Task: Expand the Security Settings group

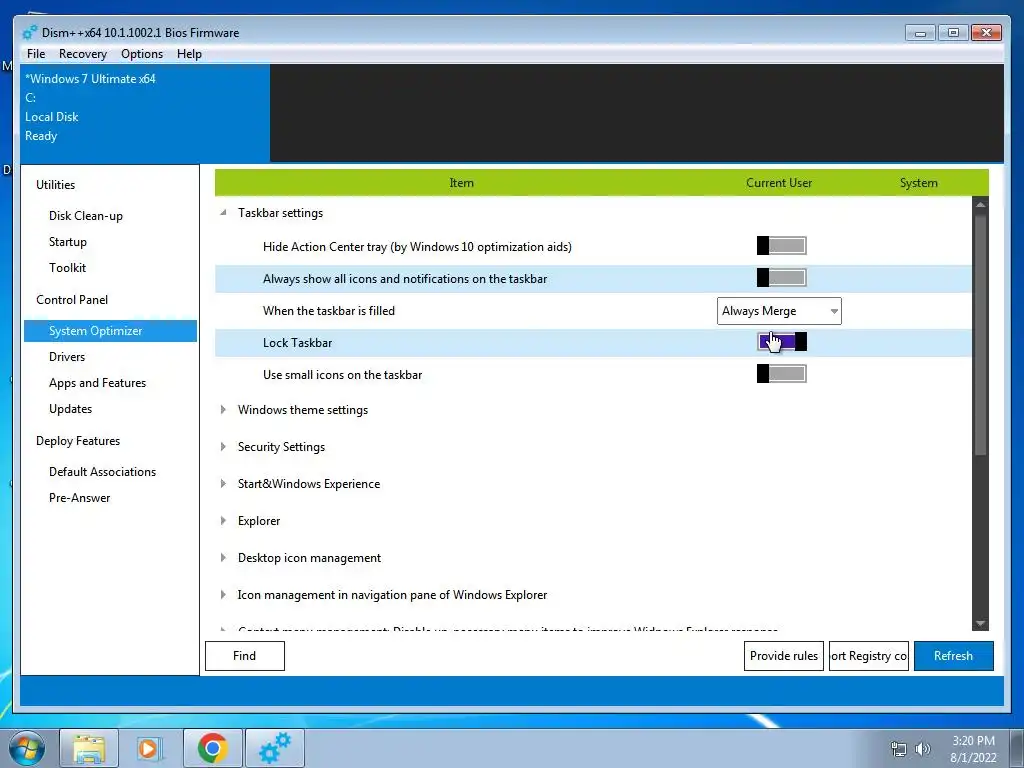Action: (x=223, y=447)
